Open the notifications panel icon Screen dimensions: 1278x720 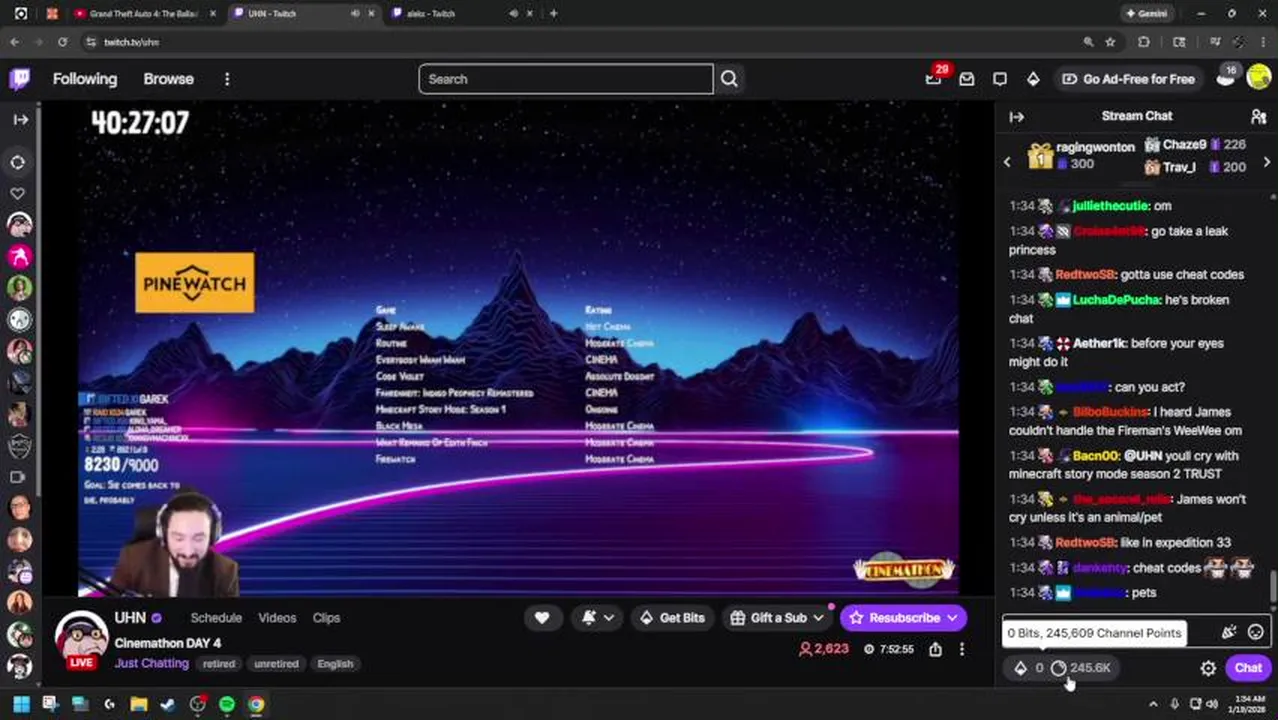(x=1000, y=79)
